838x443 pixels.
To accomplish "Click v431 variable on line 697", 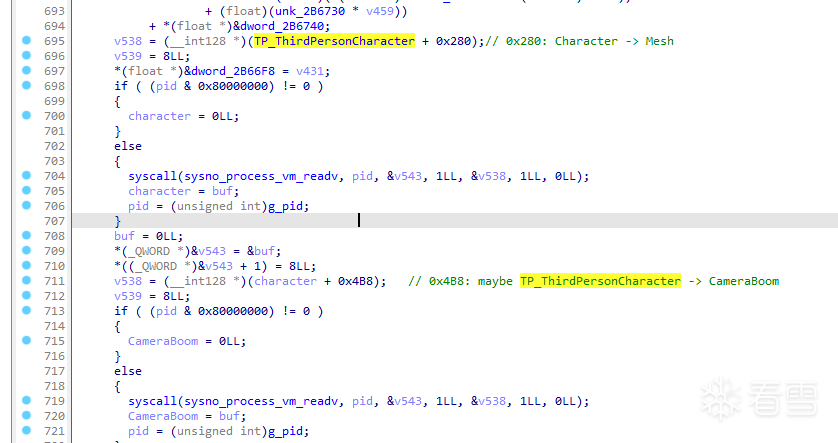I will 310,71.
